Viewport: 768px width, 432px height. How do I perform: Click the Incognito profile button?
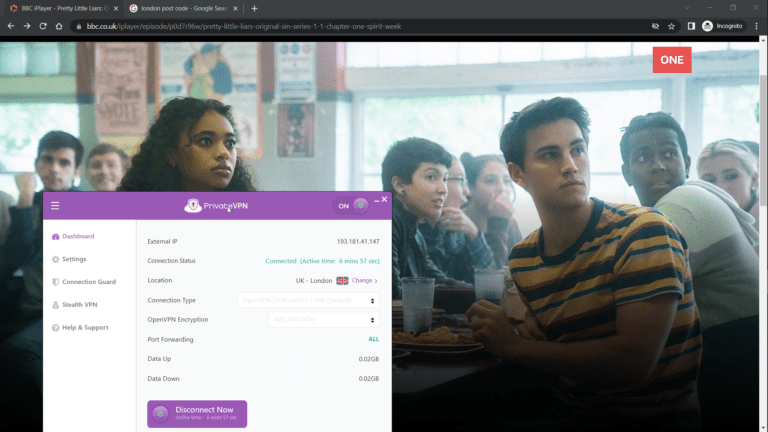pyautogui.click(x=723, y=26)
